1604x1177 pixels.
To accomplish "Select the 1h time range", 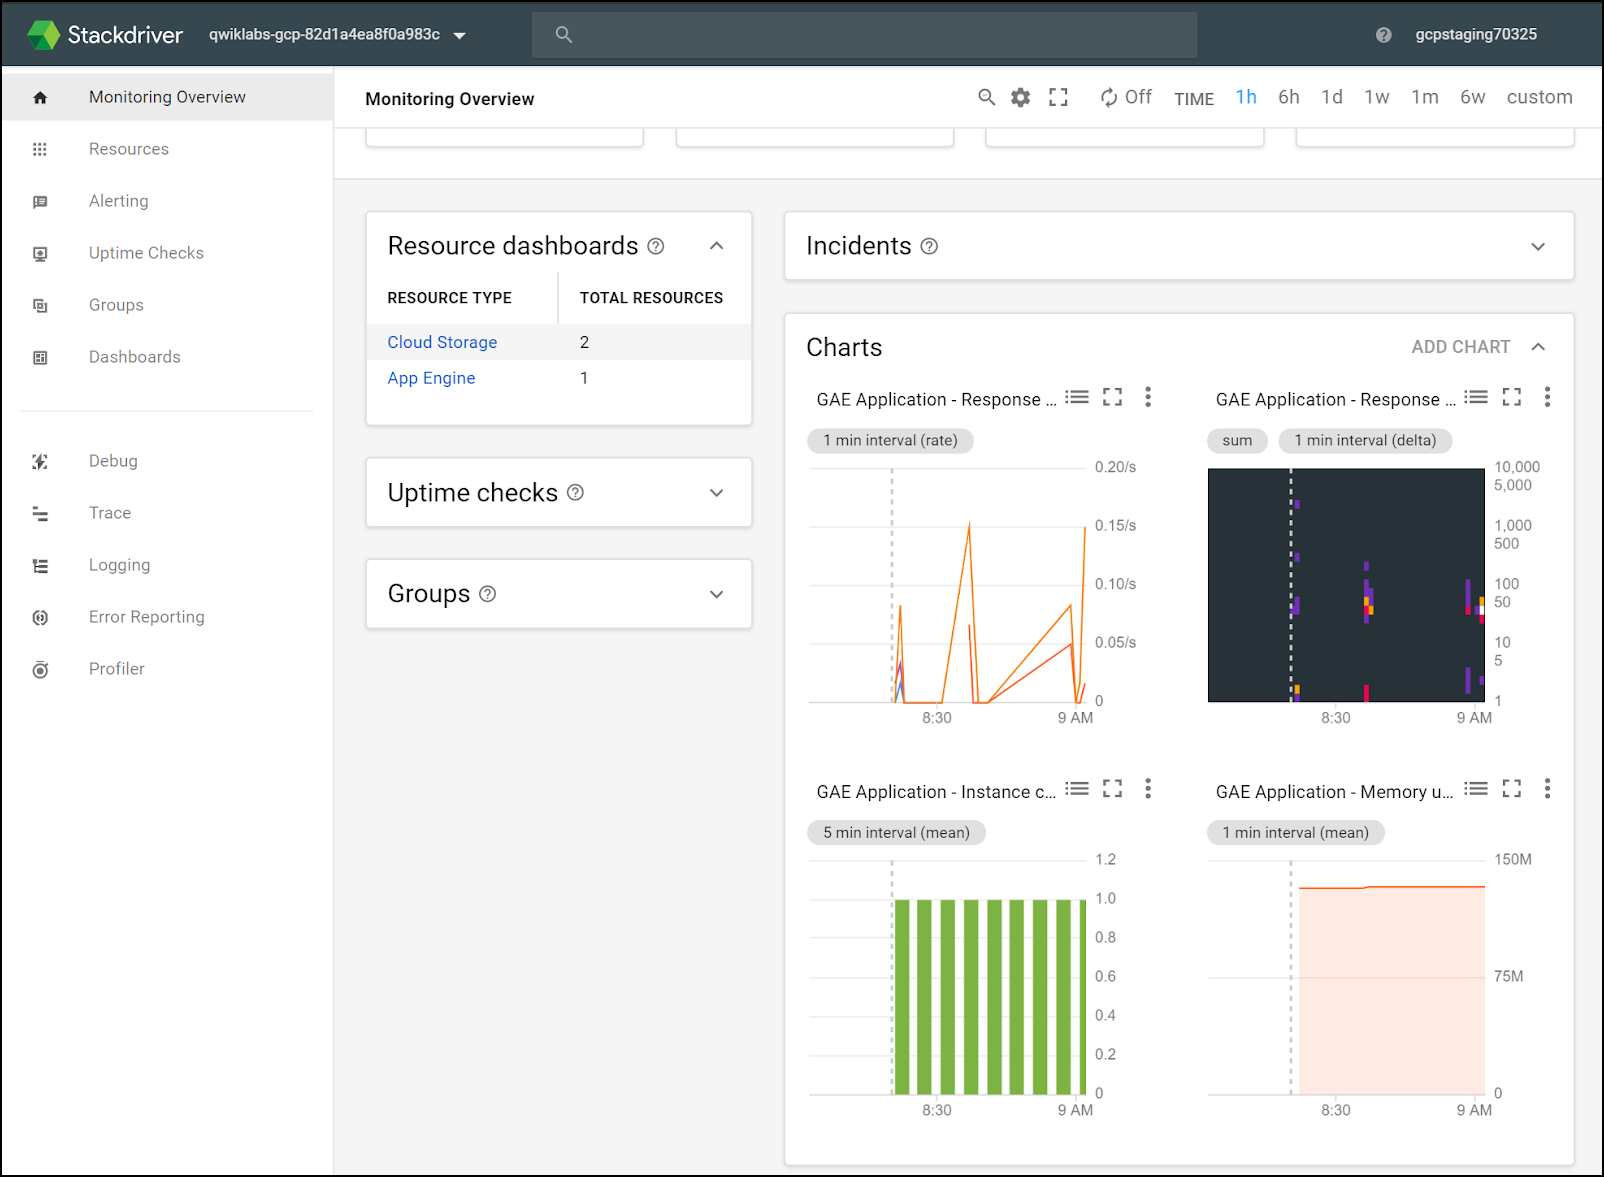I will coord(1246,97).
